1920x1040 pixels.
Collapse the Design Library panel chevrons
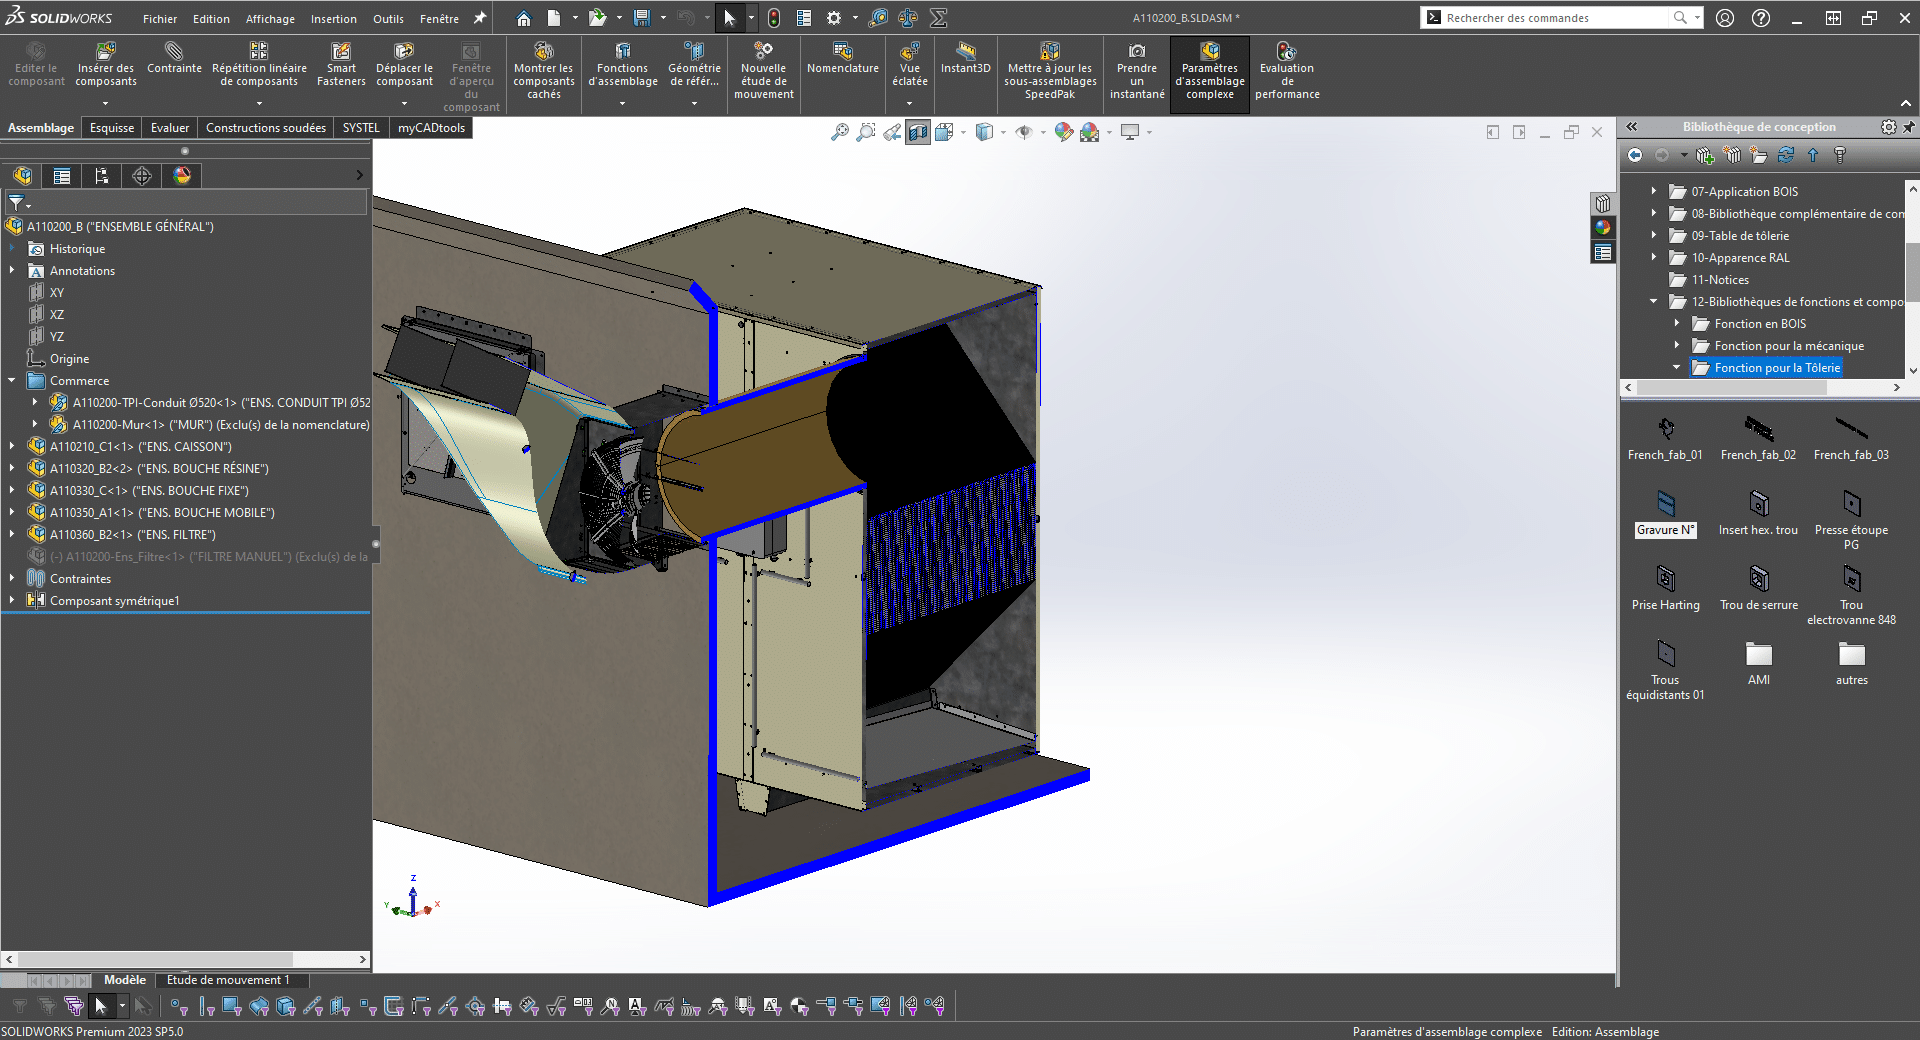click(x=1632, y=127)
